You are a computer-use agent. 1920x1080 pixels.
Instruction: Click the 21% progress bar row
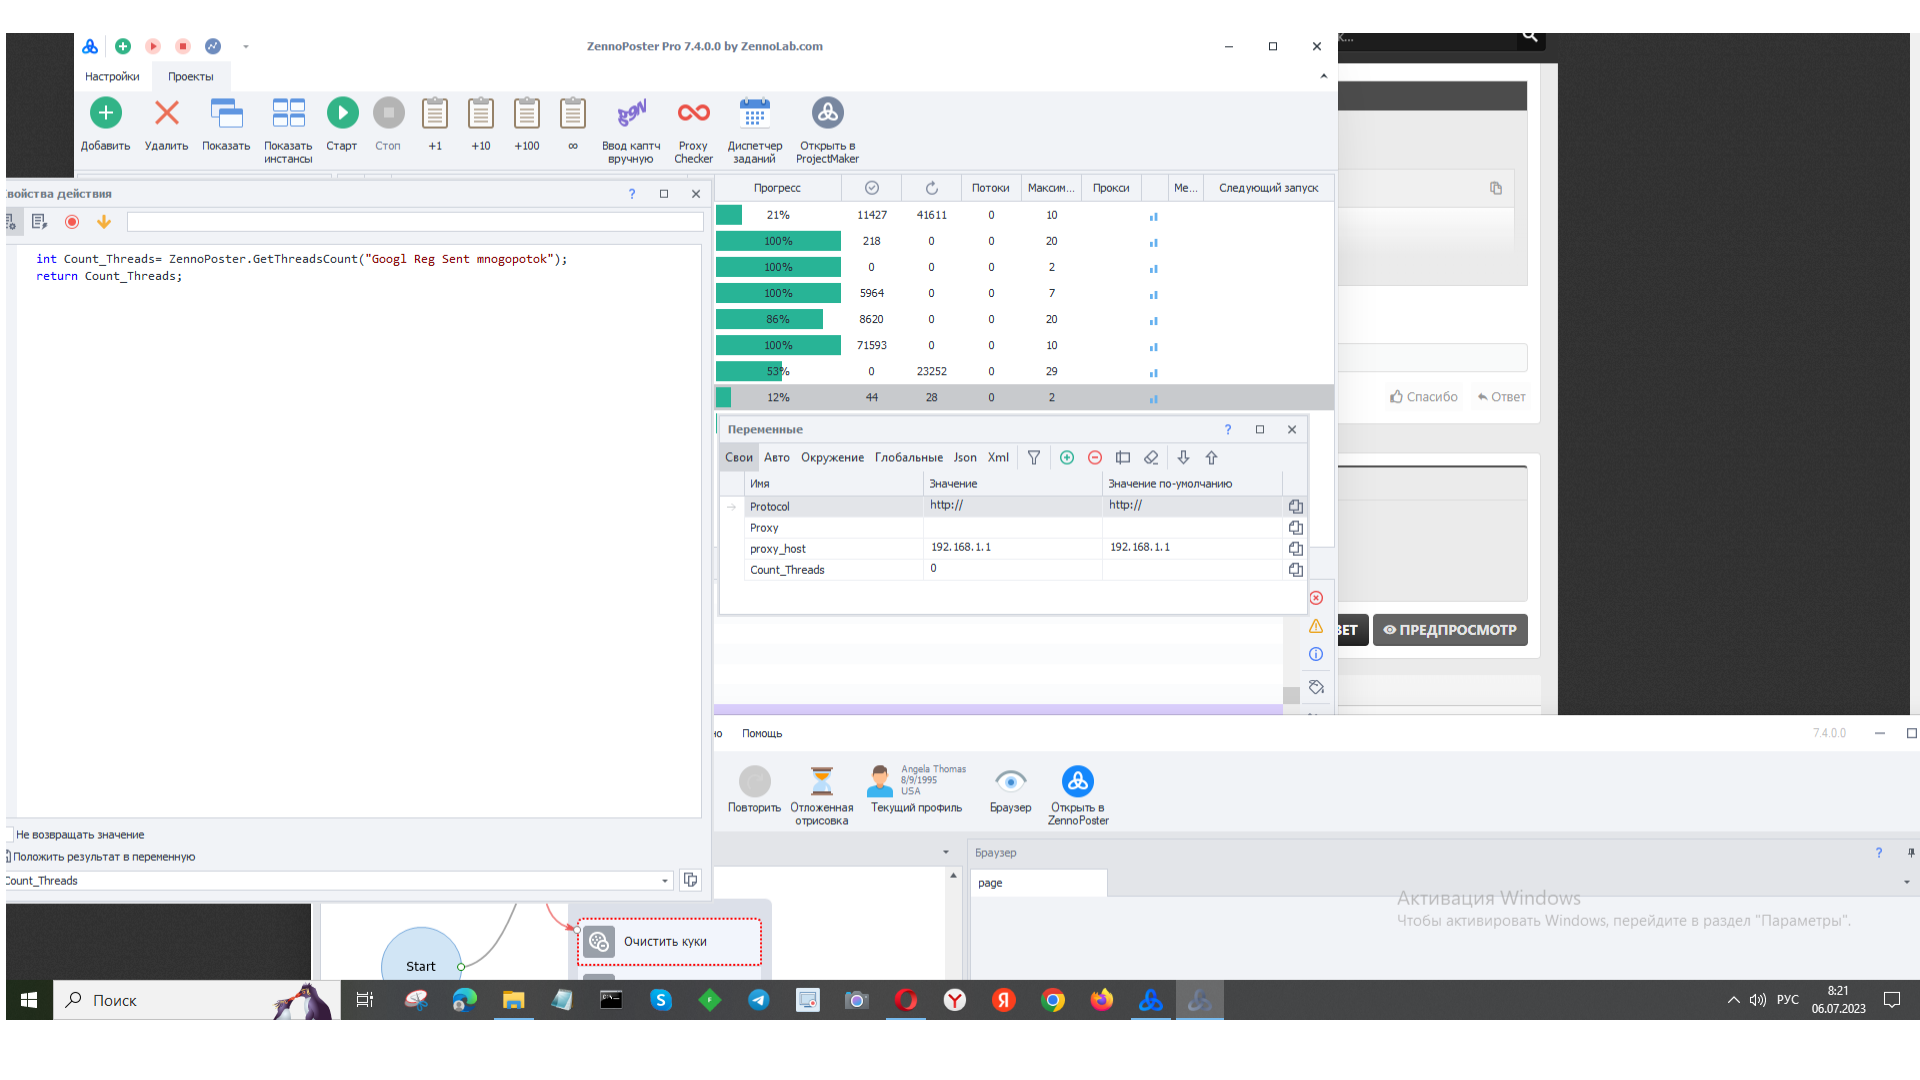(778, 215)
